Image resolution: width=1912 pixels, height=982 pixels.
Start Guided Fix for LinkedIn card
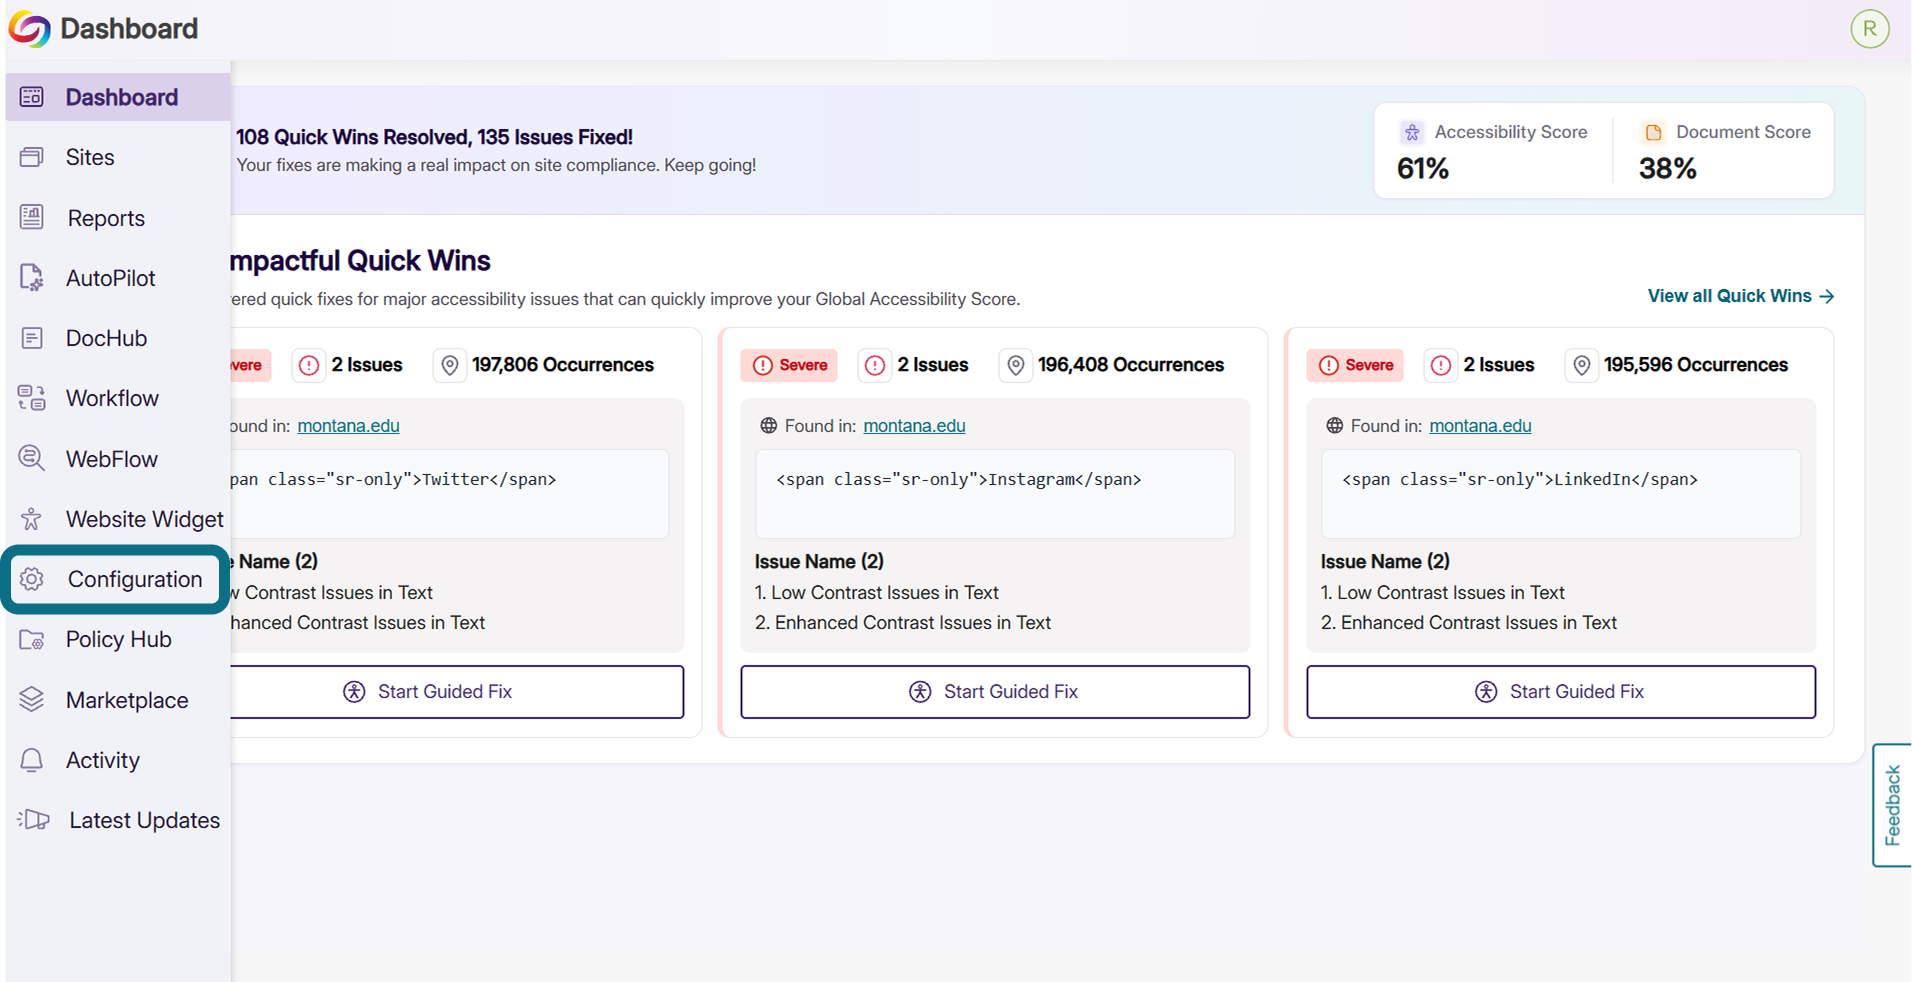coord(1561,692)
